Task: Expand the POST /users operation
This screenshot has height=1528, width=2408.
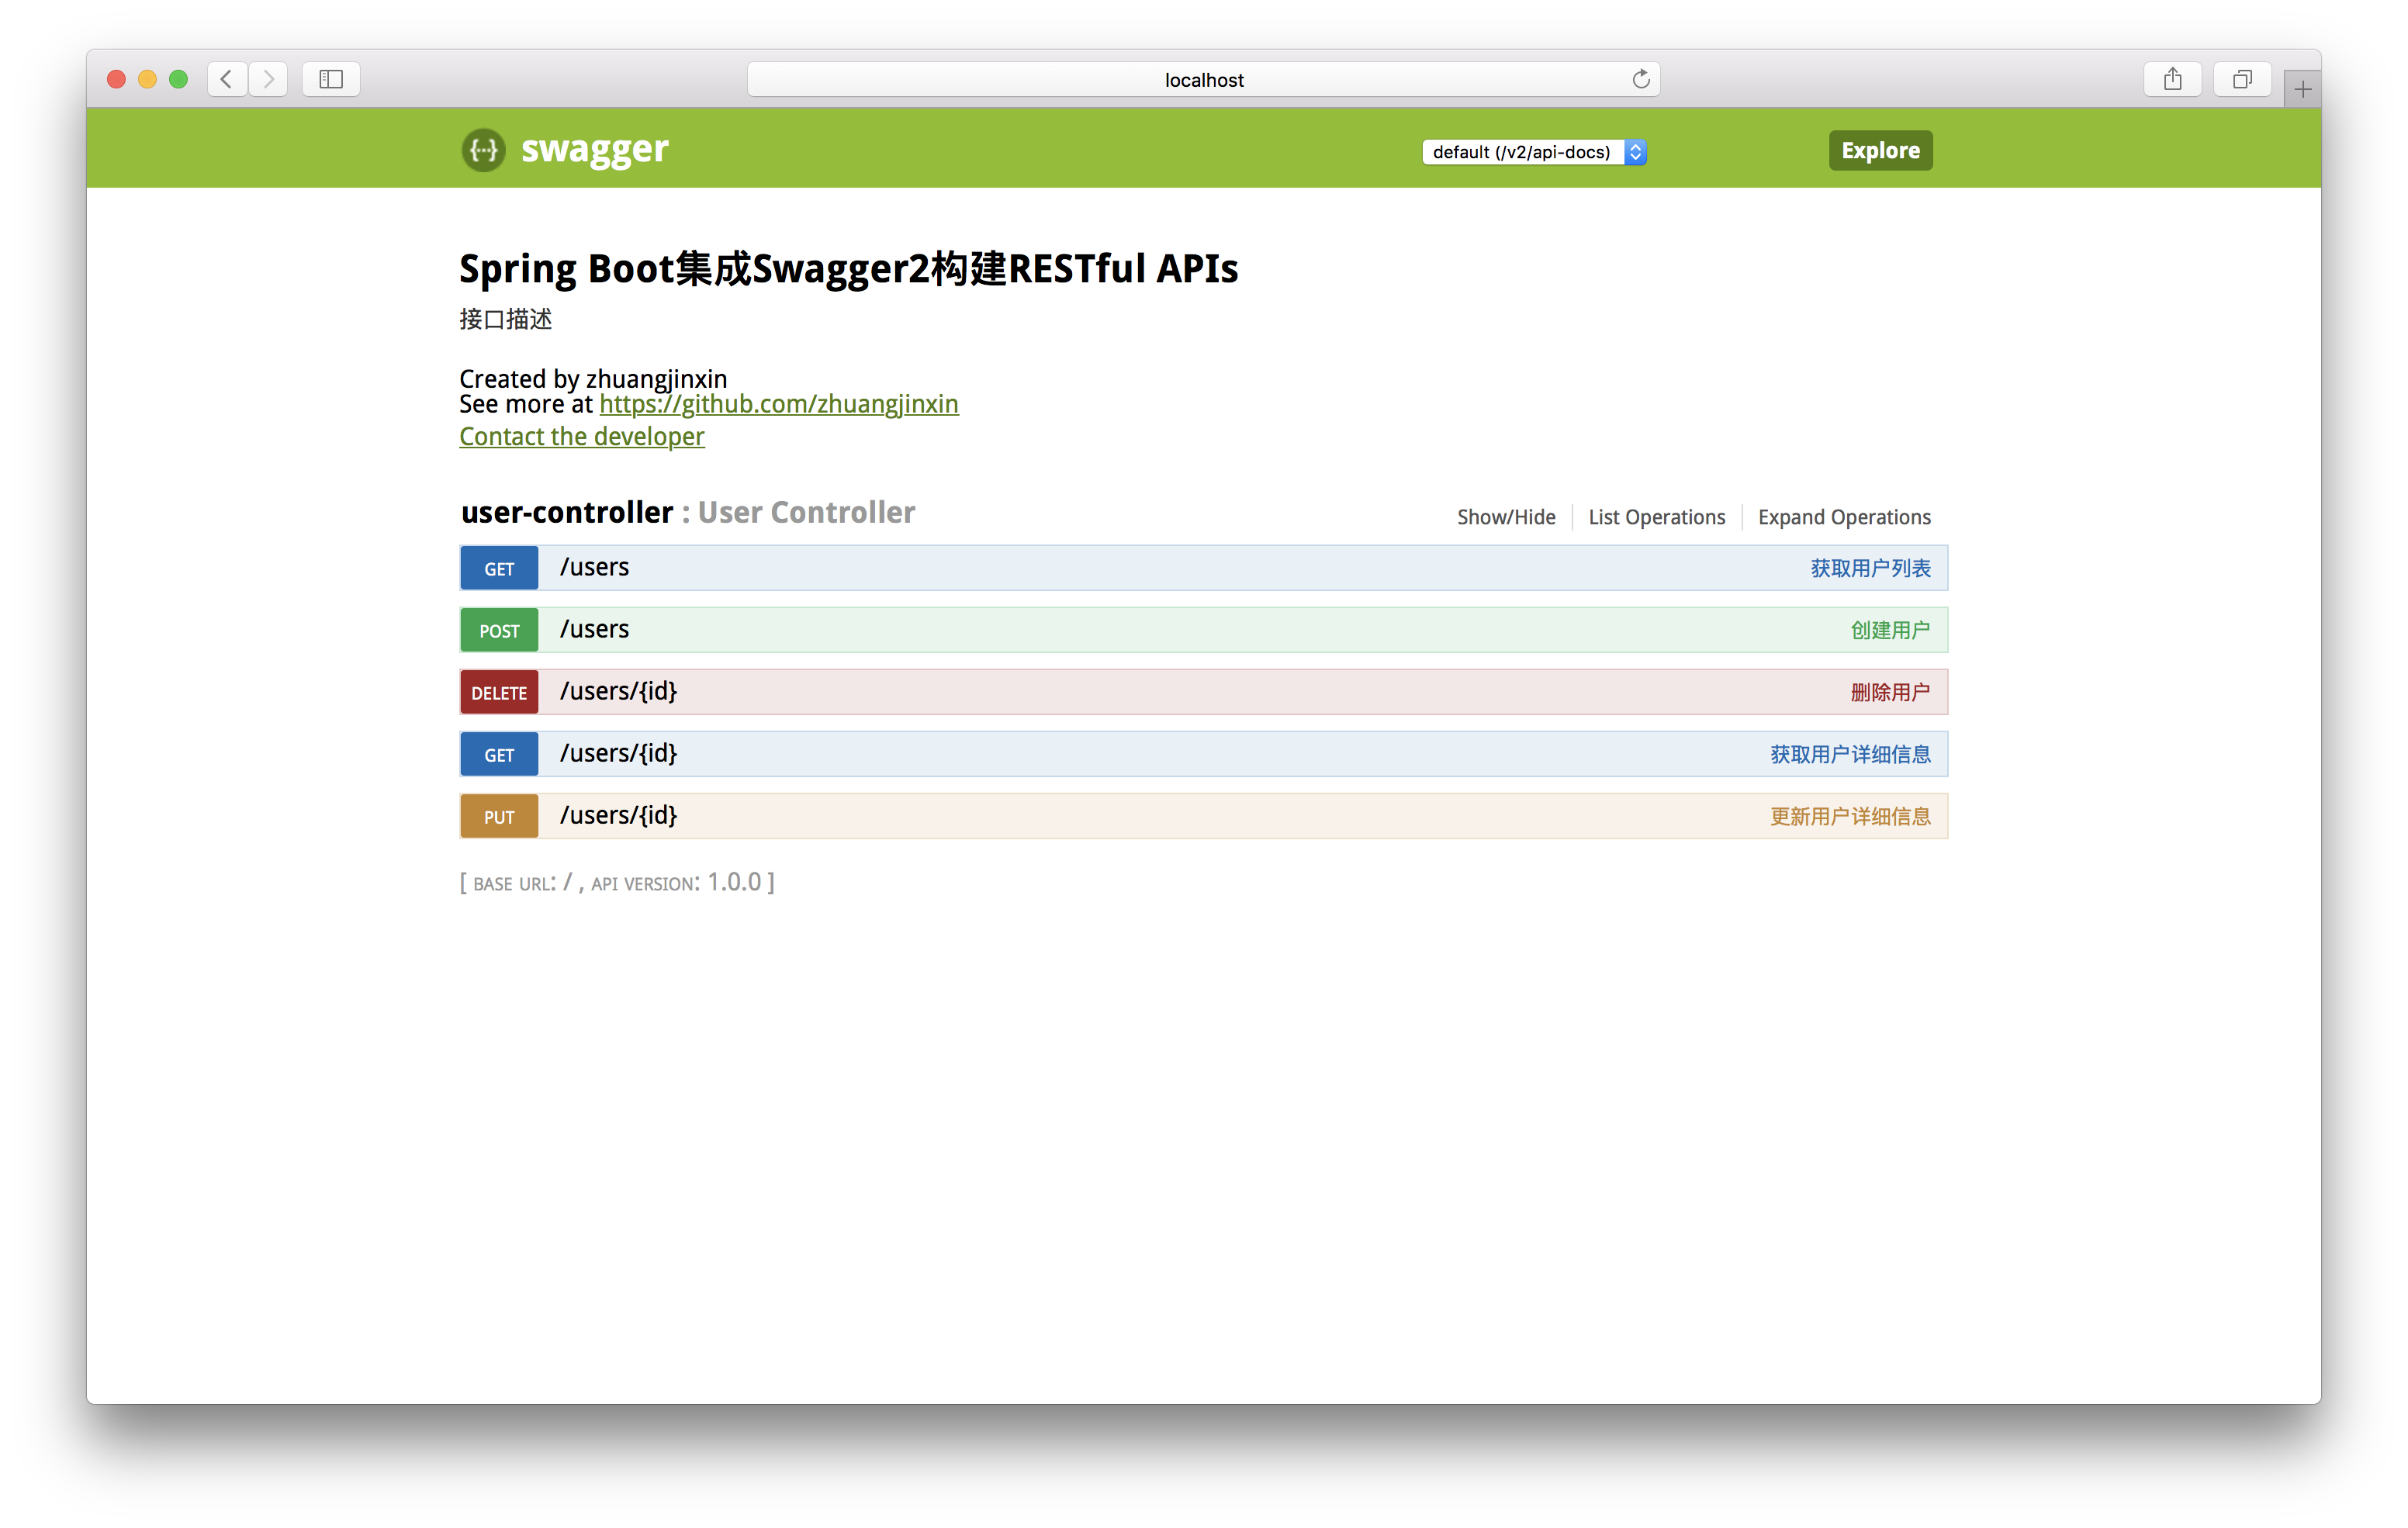Action: (x=594, y=629)
